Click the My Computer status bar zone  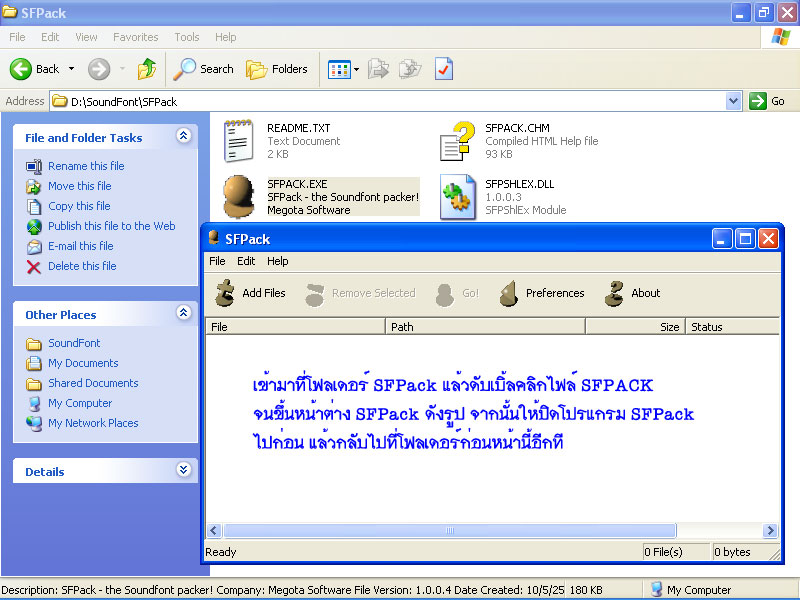click(x=720, y=590)
